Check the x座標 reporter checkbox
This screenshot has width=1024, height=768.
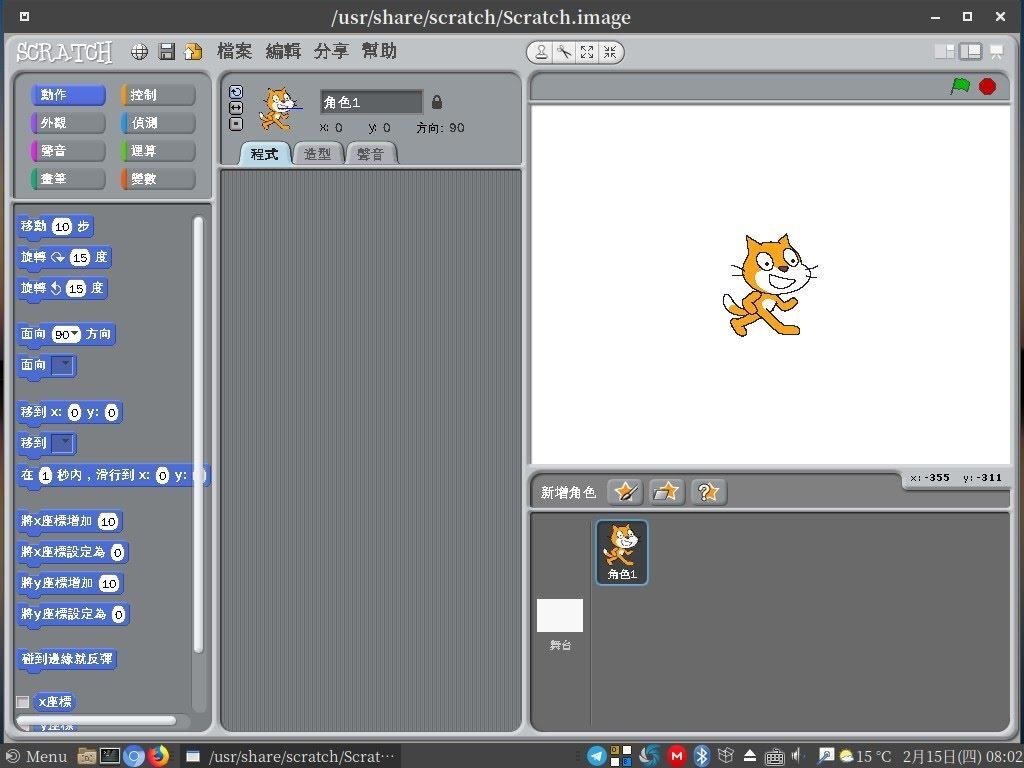pos(23,702)
